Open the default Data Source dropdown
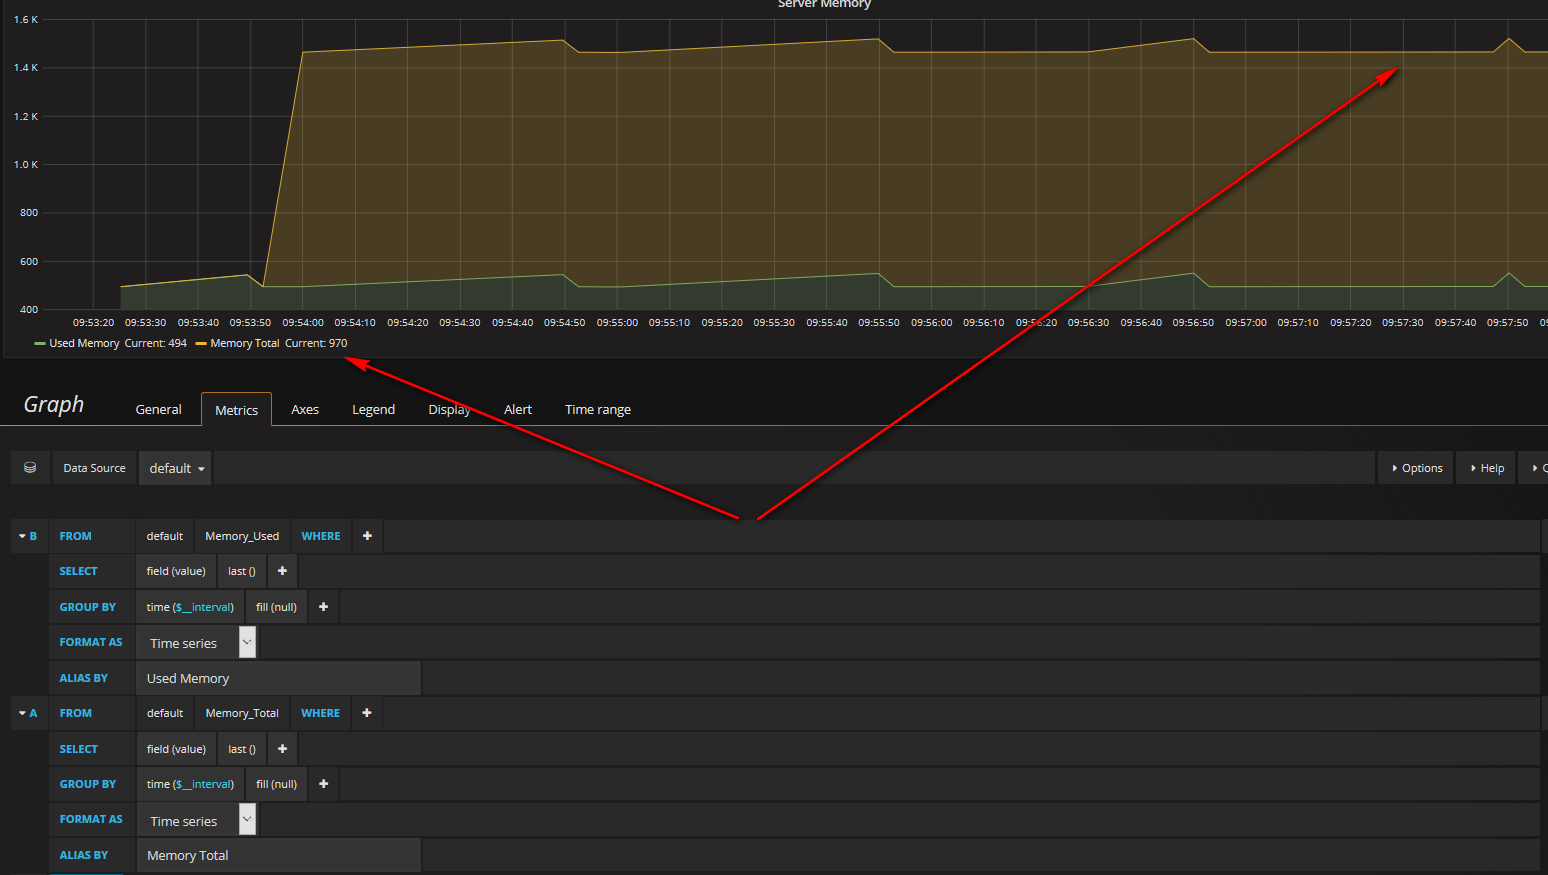 [175, 468]
